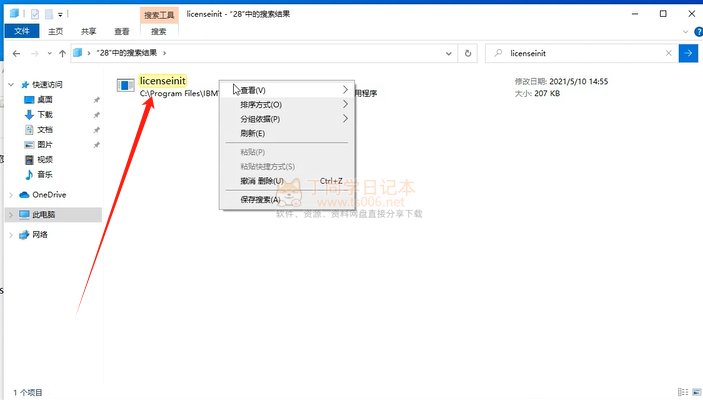703x400 pixels.
Task: Click the Up one level arrow
Action: click(62, 52)
